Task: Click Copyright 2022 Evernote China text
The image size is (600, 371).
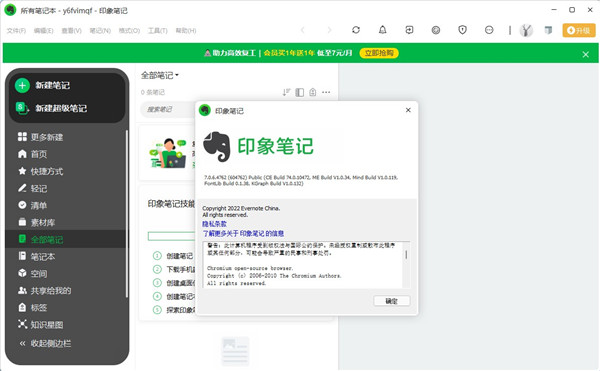Action: coord(241,208)
